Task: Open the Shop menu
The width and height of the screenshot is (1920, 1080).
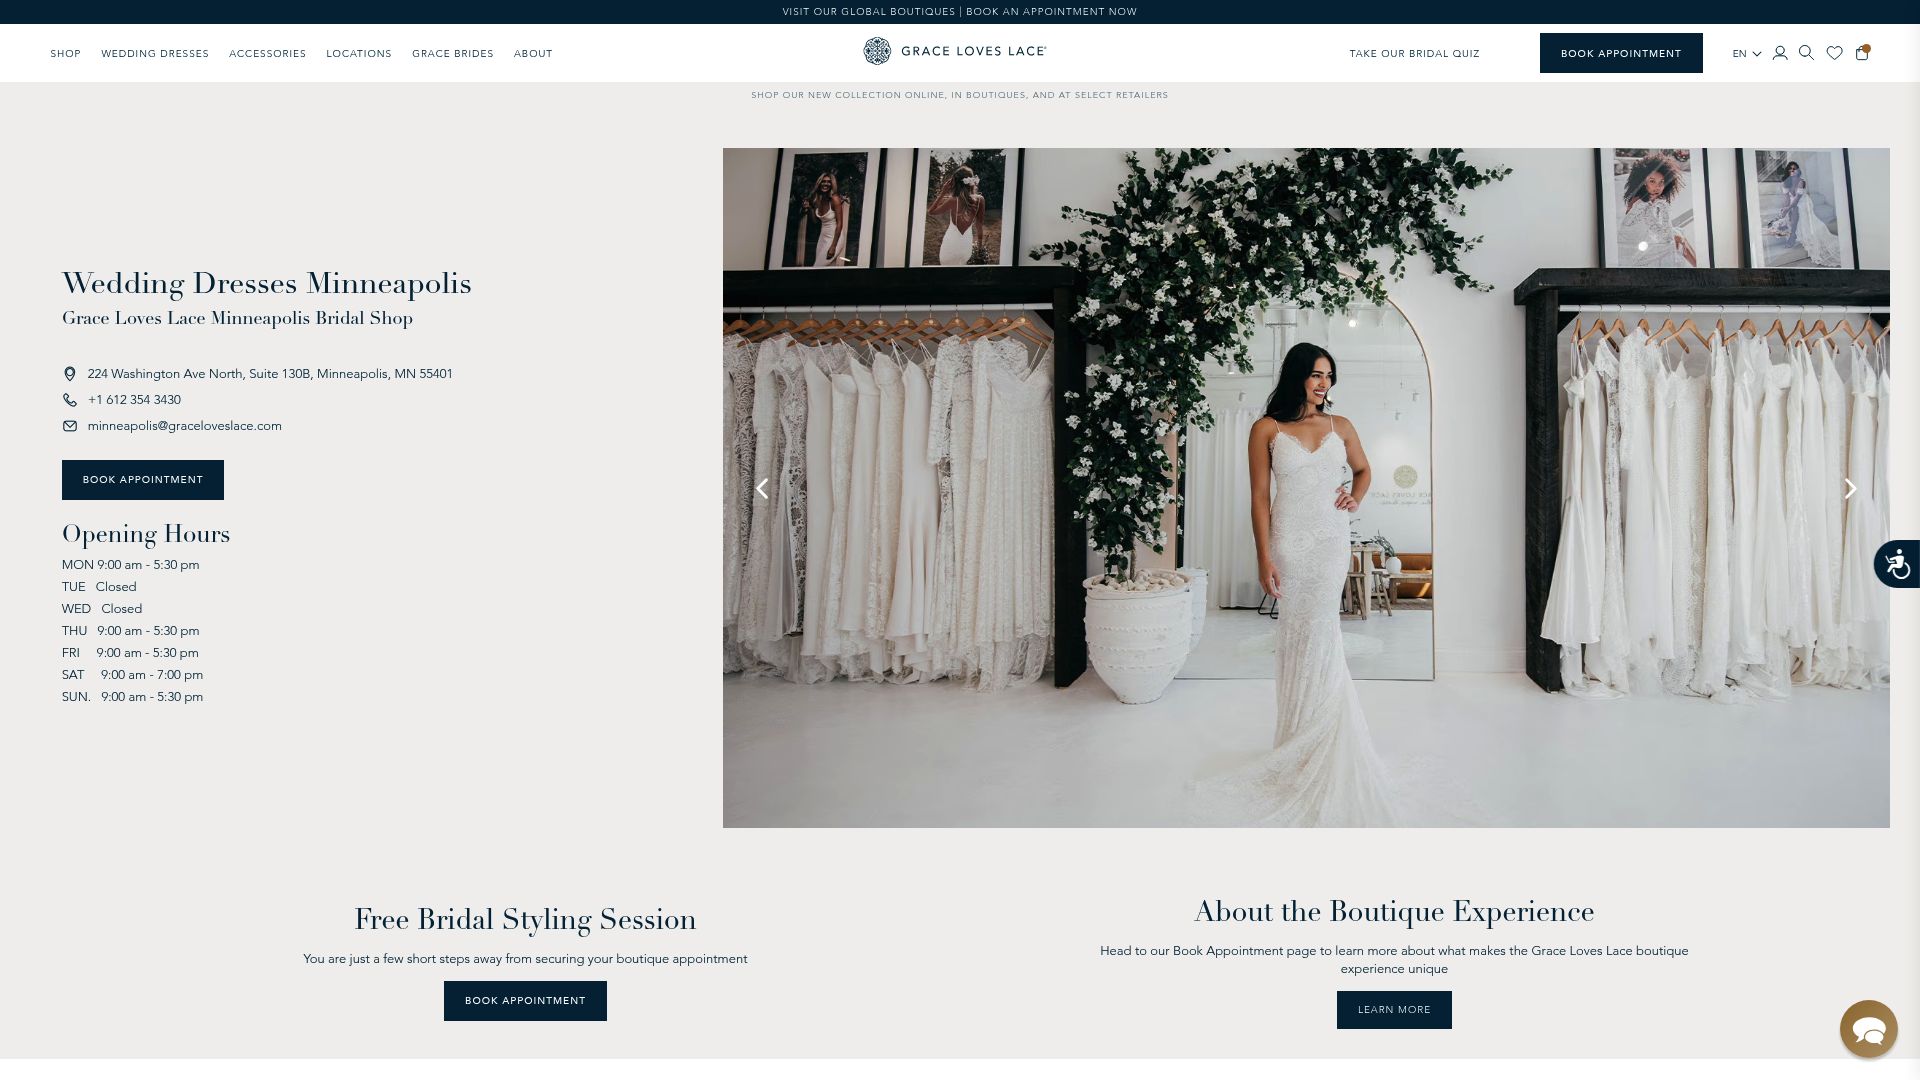Action: [65, 54]
